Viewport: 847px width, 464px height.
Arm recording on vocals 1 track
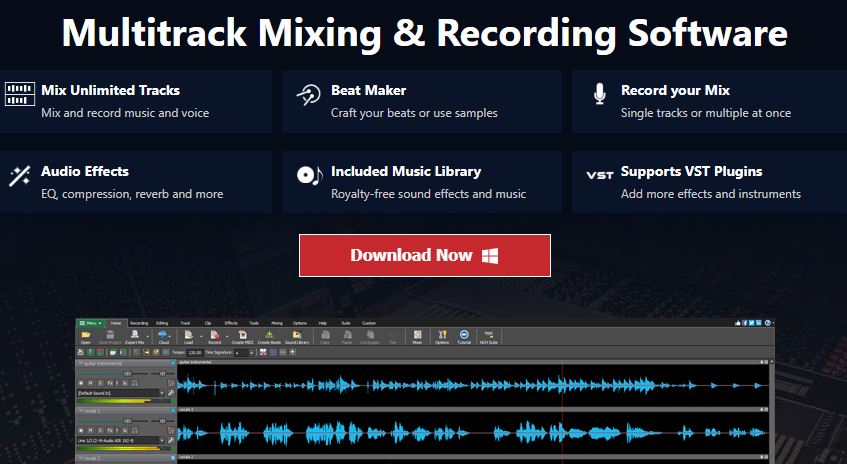(x=81, y=431)
